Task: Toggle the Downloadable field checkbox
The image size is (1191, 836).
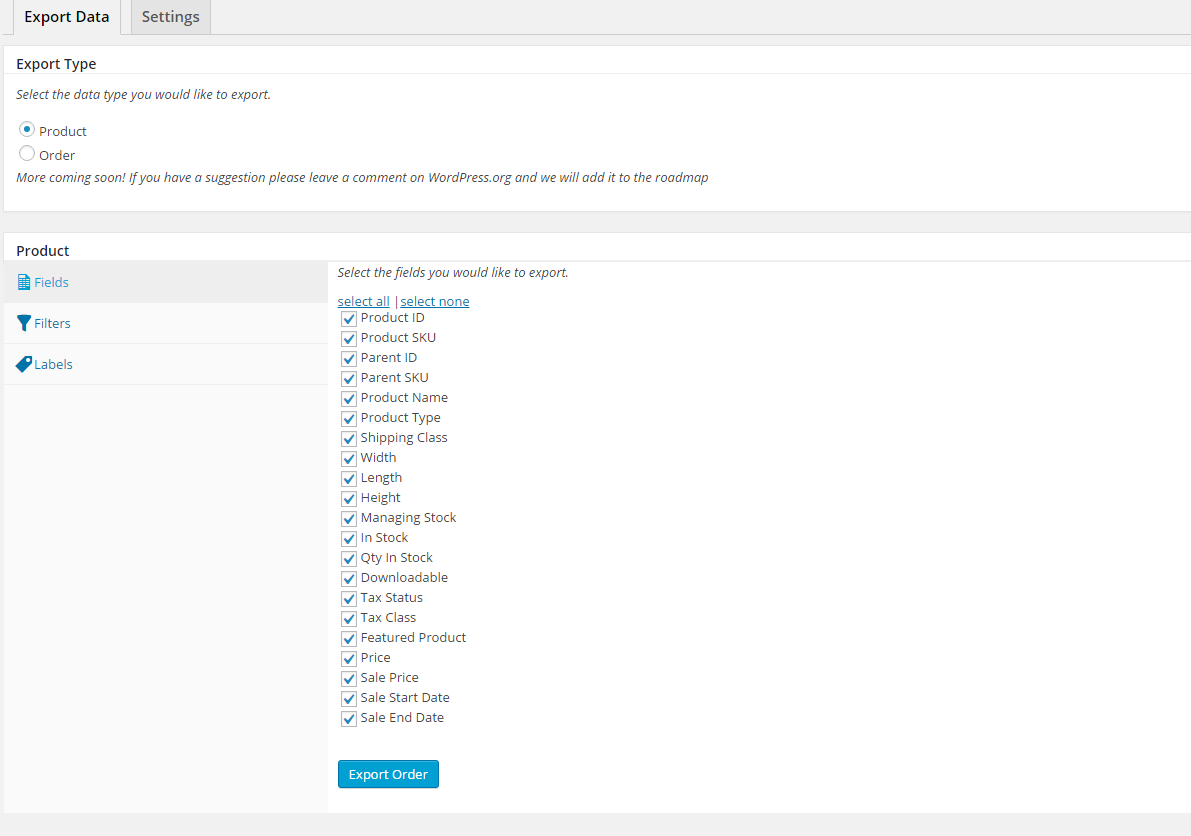Action: [x=349, y=579]
